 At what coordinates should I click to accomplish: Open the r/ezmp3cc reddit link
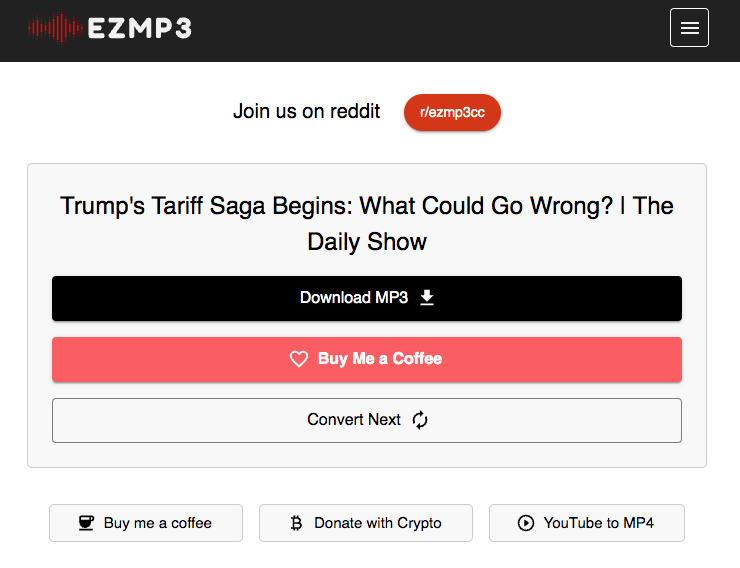[x=452, y=112]
